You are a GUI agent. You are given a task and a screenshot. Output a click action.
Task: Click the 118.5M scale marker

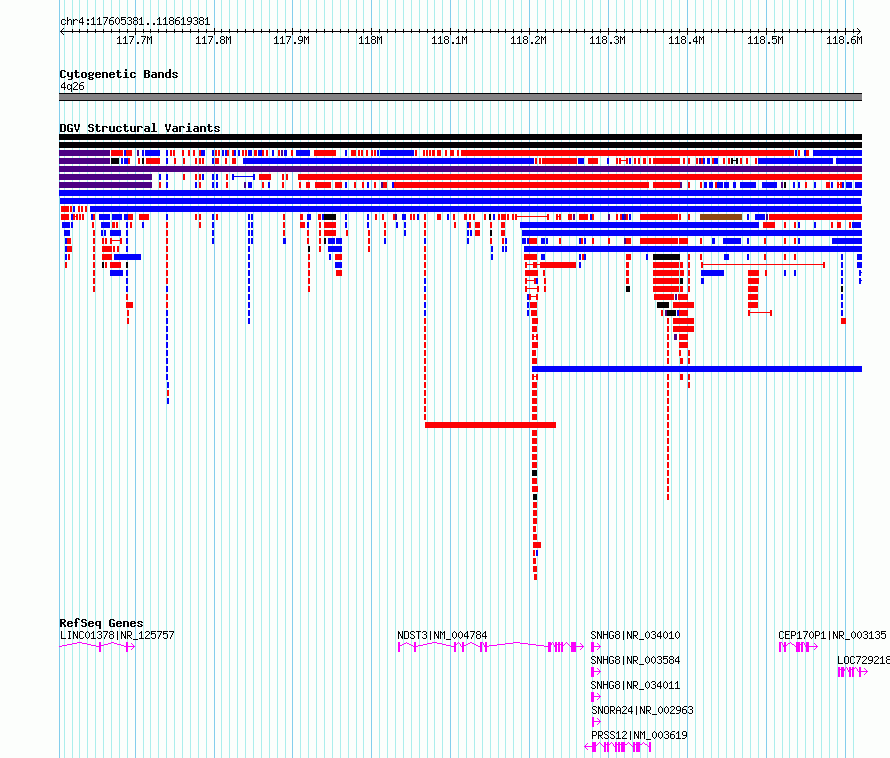click(x=765, y=40)
